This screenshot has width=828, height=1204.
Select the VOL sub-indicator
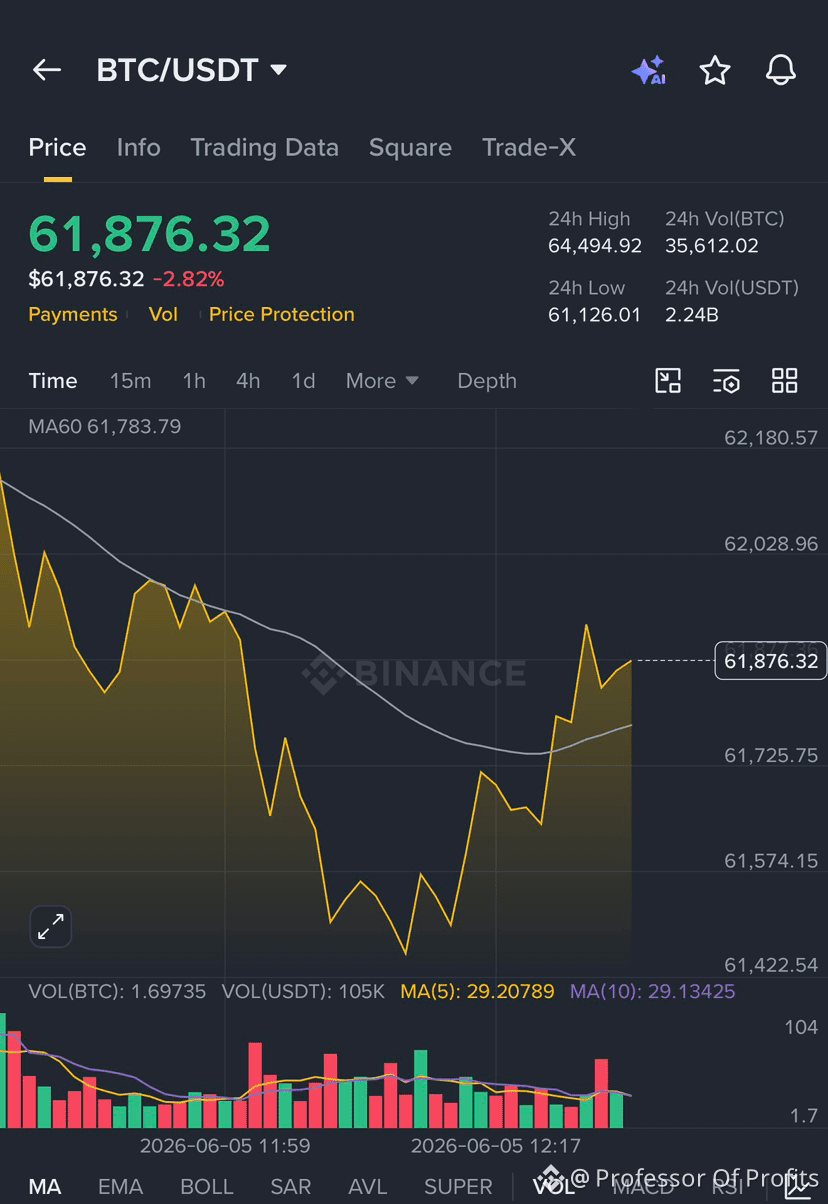point(554,1187)
